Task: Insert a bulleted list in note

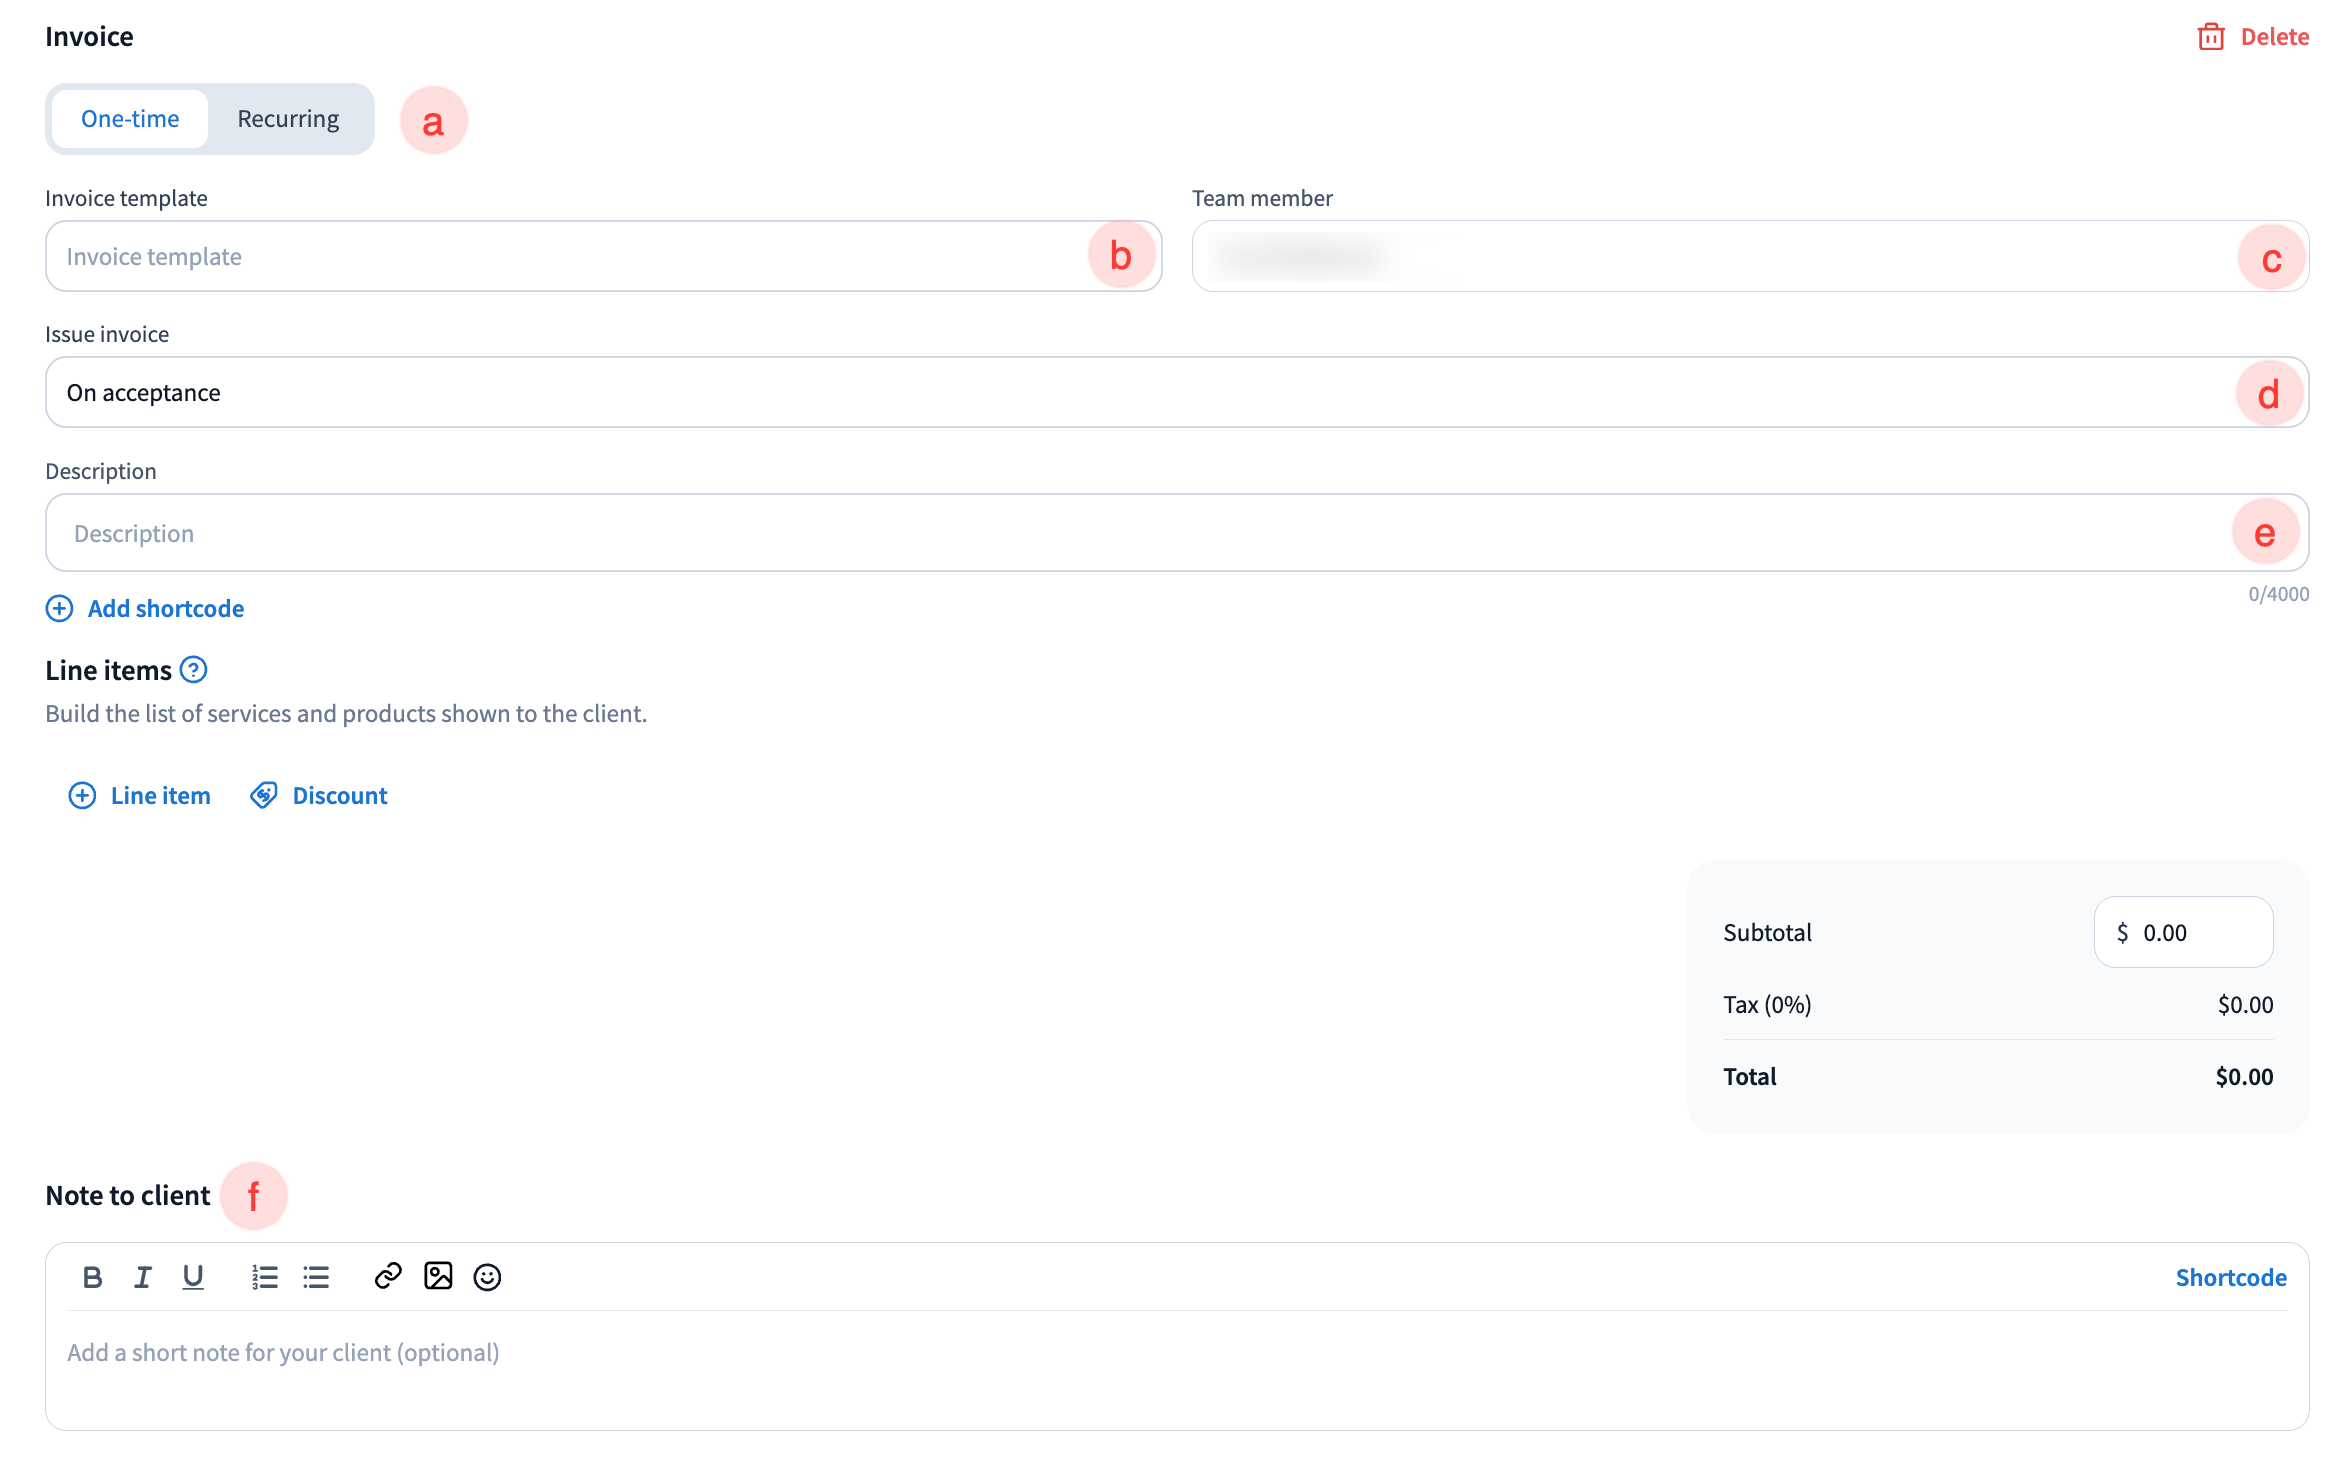Action: click(x=316, y=1277)
